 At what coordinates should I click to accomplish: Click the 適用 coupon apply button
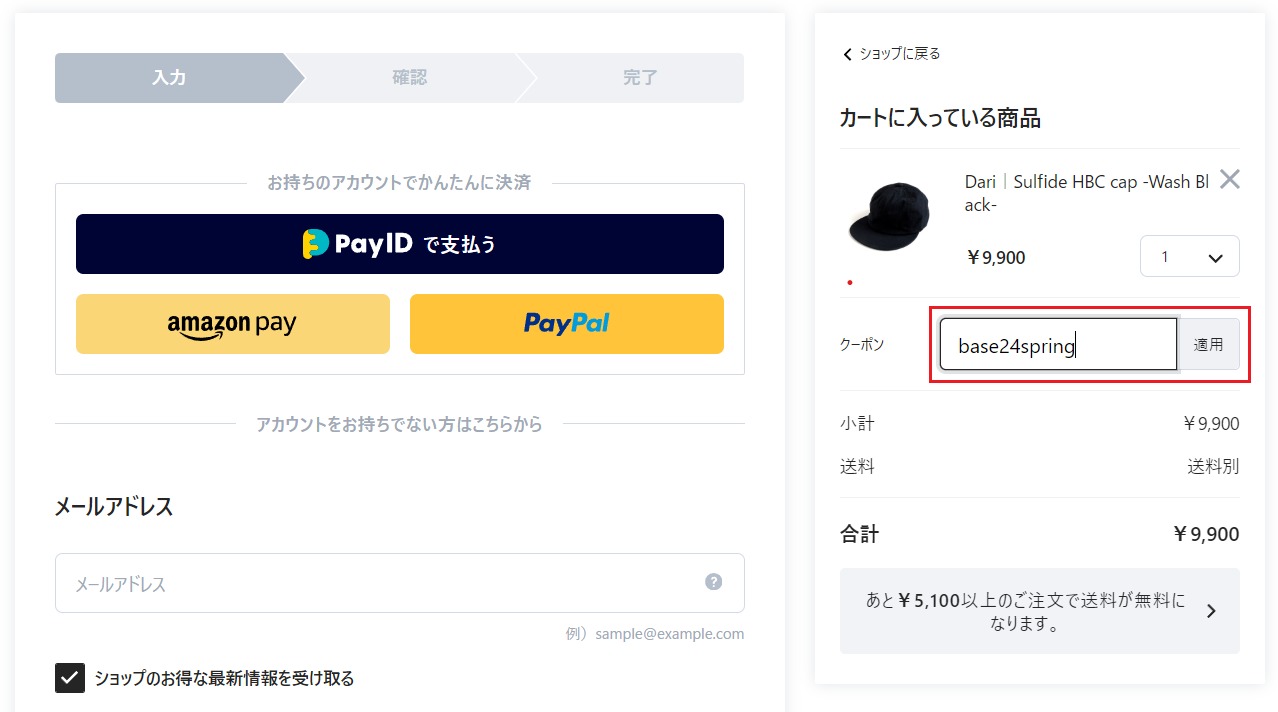pyautogui.click(x=1209, y=344)
